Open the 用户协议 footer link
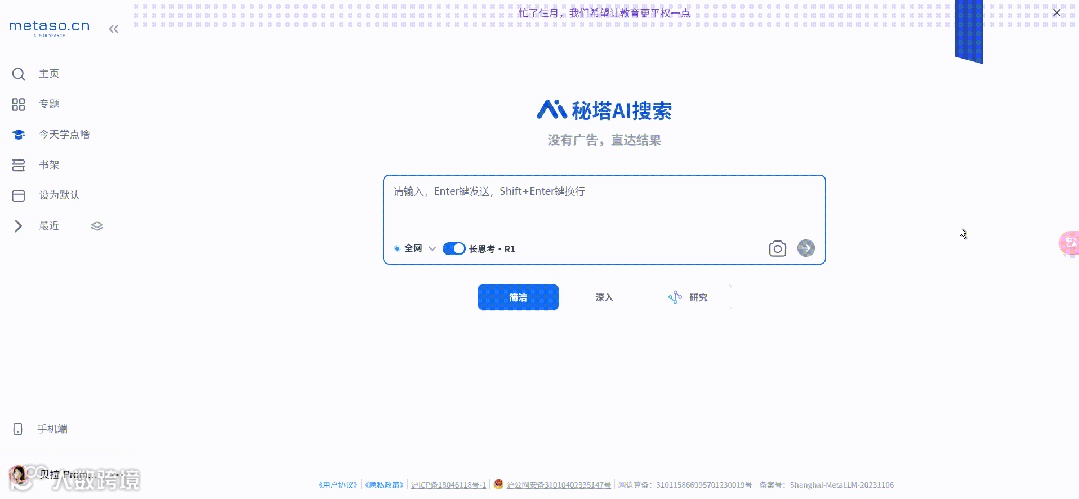Viewport: 1079px width, 499px height. pos(338,485)
